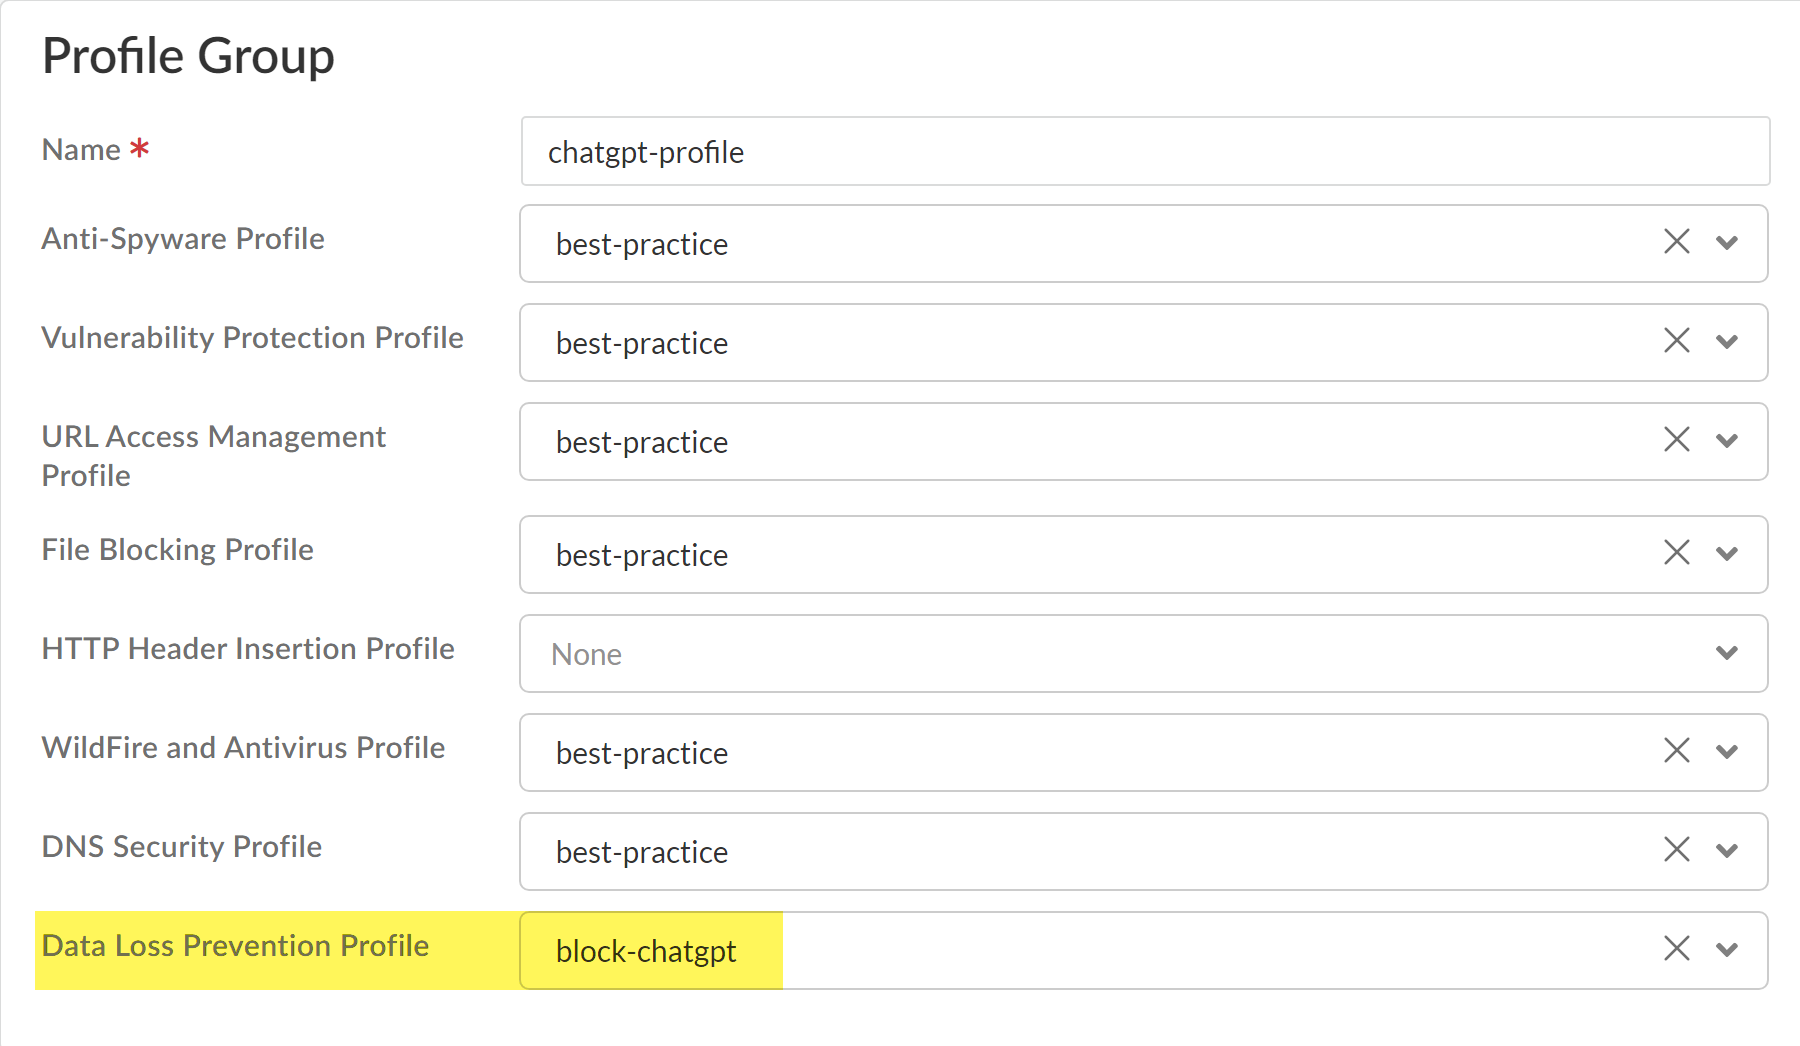
Task: Expand the WildFire and Antivirus Profile chevron
Action: 1727,752
